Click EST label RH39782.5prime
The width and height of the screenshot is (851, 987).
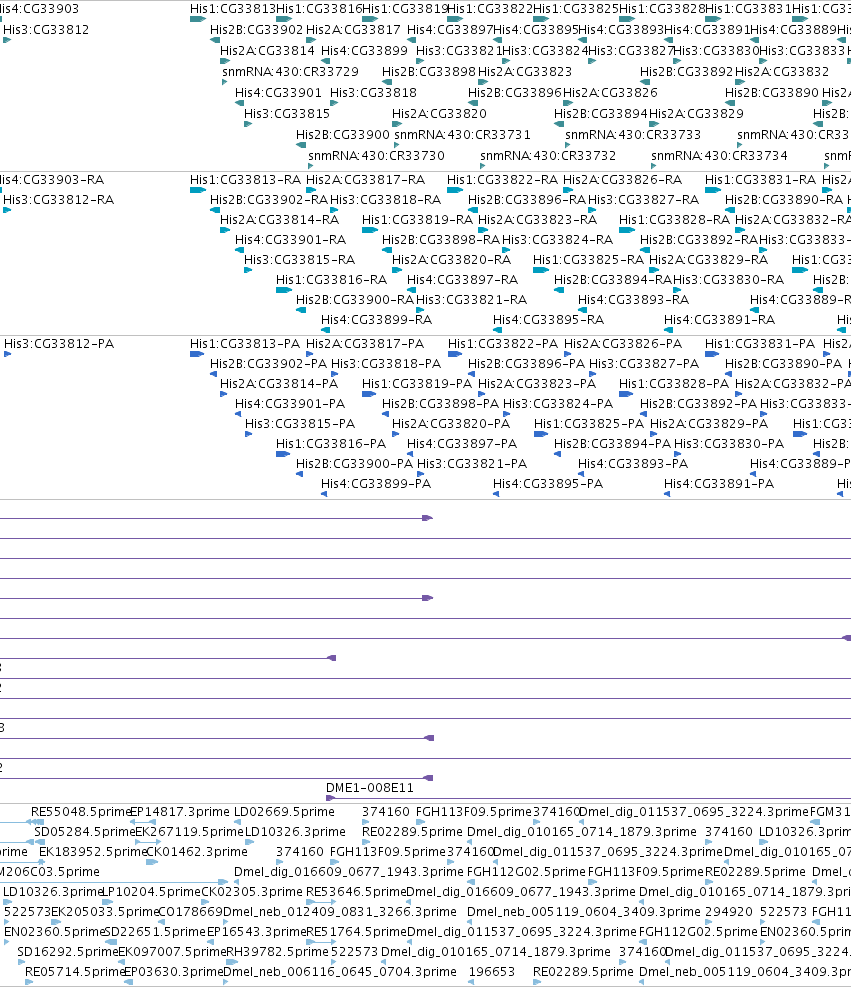(277, 952)
